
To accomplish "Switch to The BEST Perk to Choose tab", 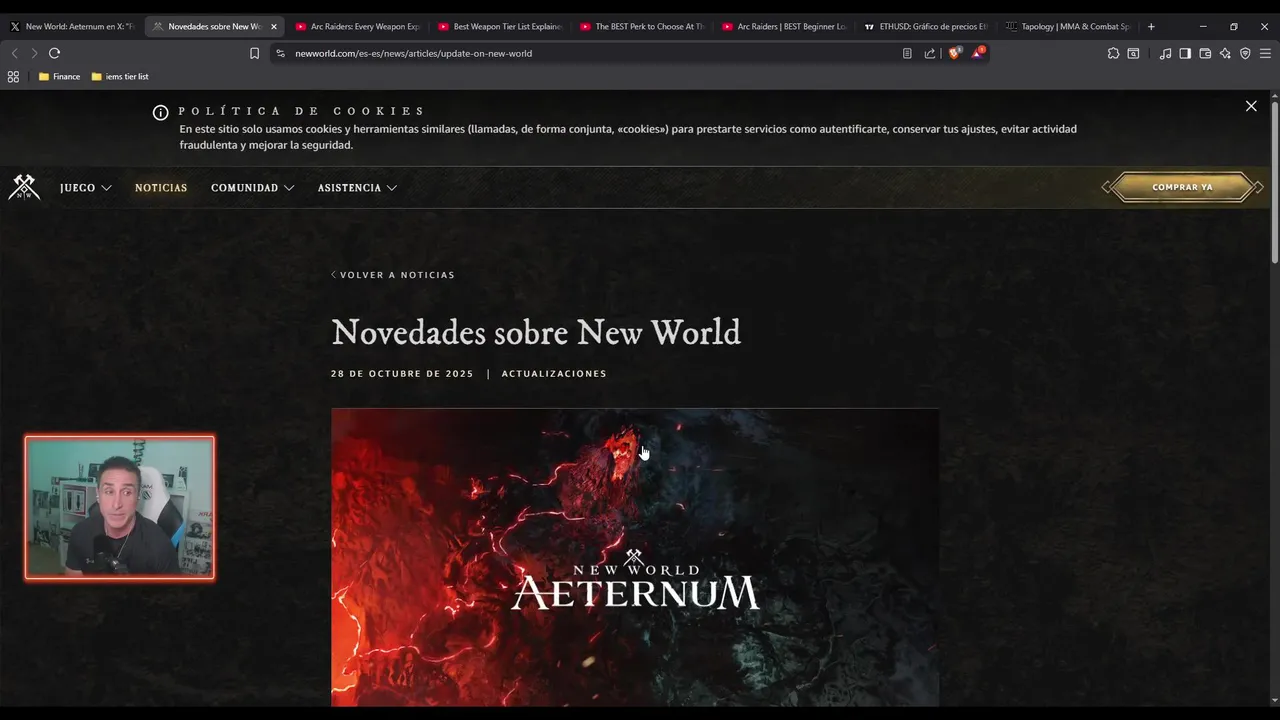I will click(x=642, y=27).
